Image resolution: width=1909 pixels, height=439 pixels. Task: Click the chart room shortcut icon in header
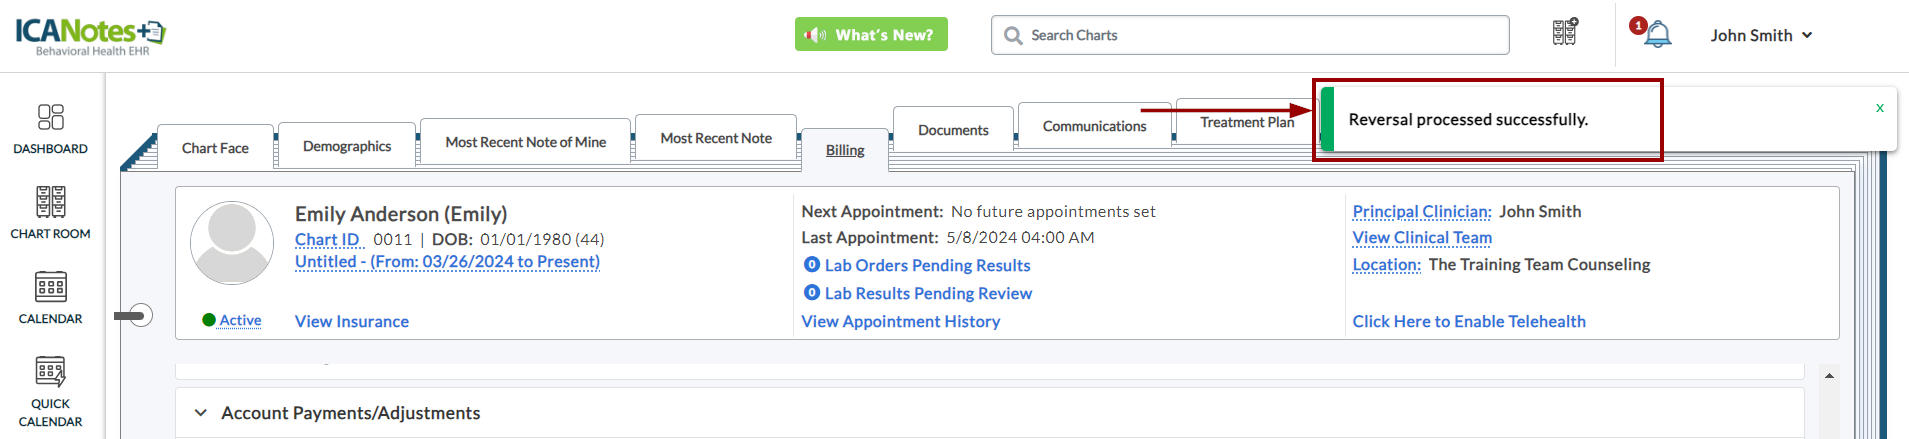pyautogui.click(x=1565, y=33)
